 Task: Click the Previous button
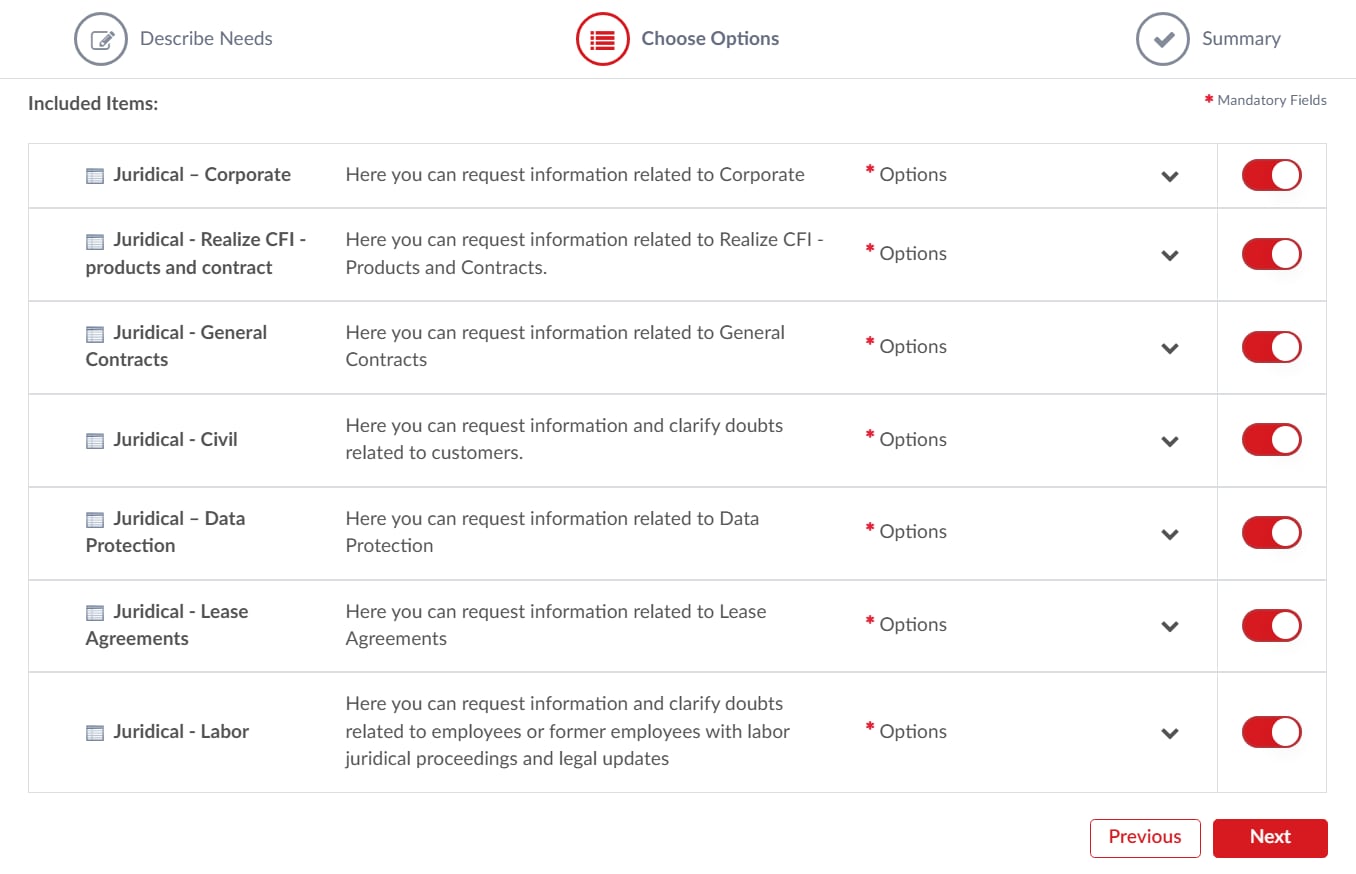pos(1145,837)
